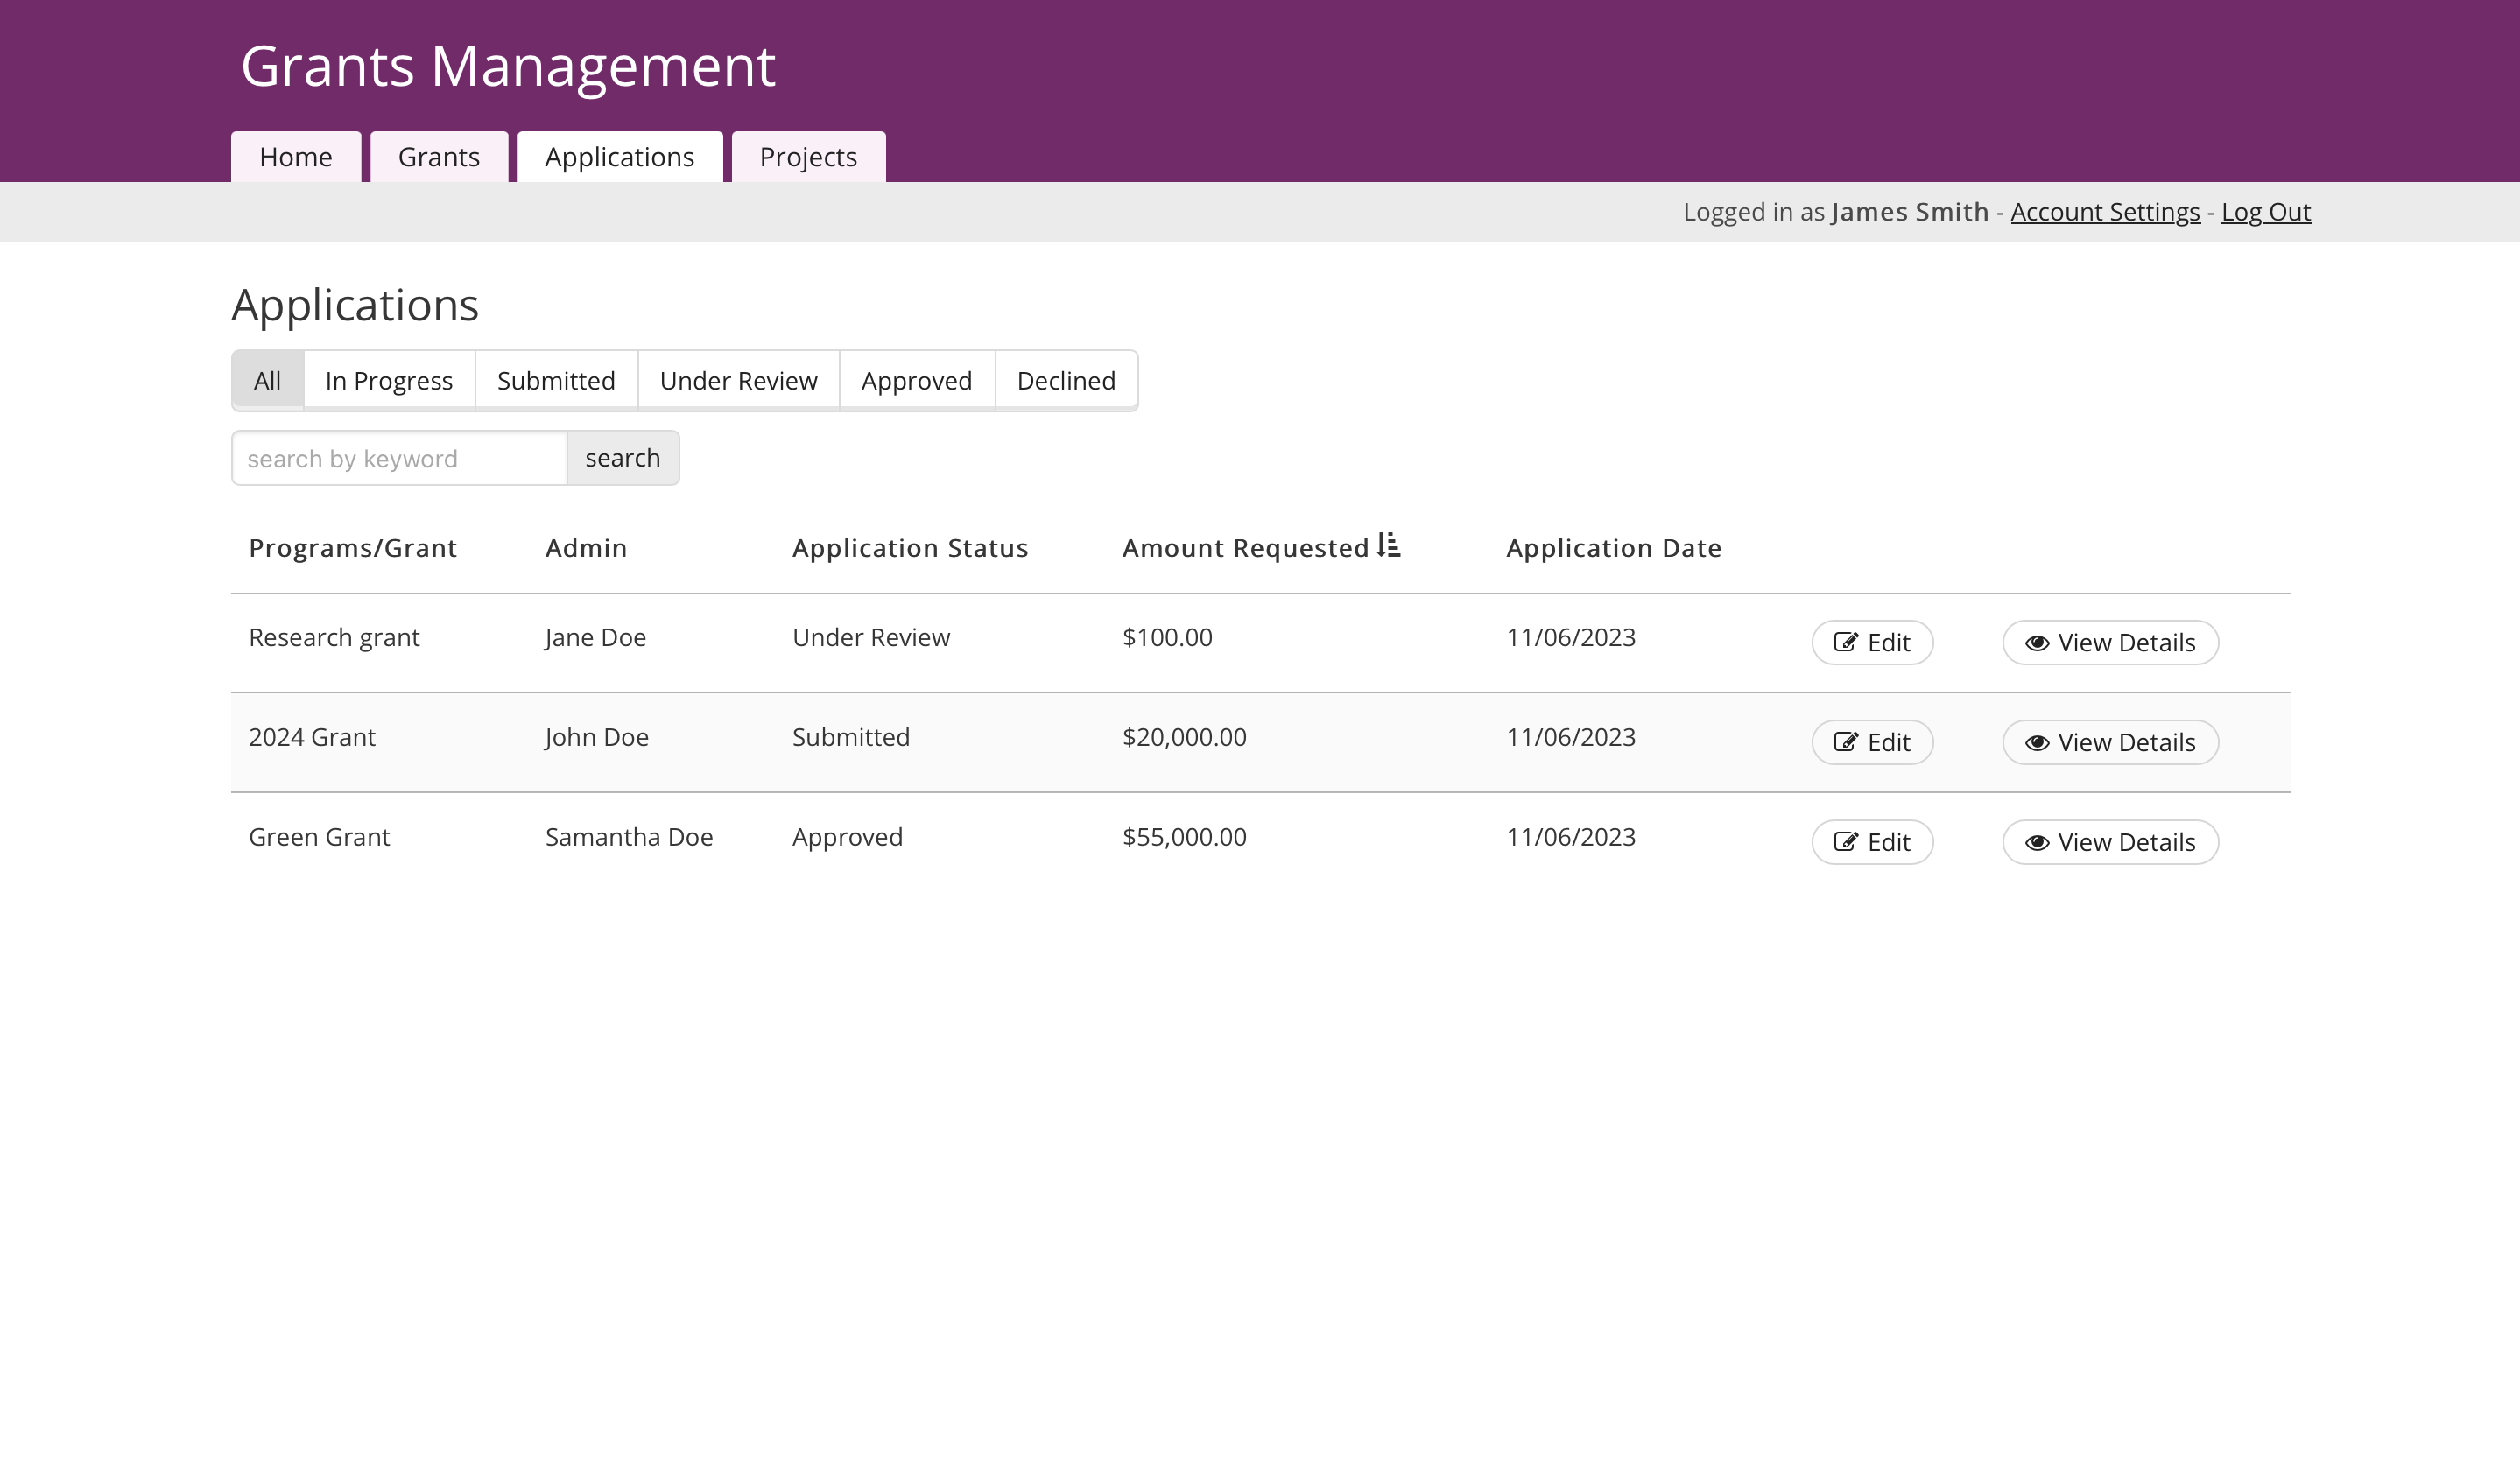This screenshot has width=2520, height=1483.
Task: Open the Grants navigation tab
Action: coord(439,157)
